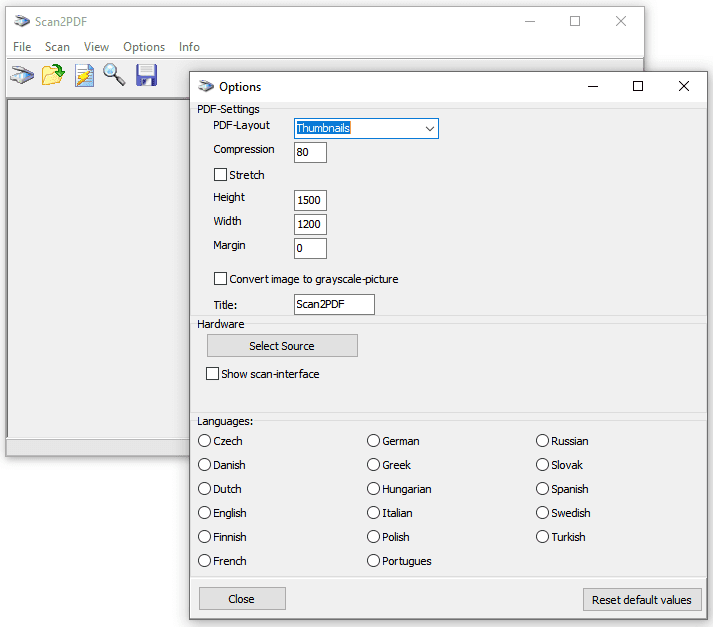Expand the PDF-Layout dropdown
The image size is (713, 627).
[430, 129]
